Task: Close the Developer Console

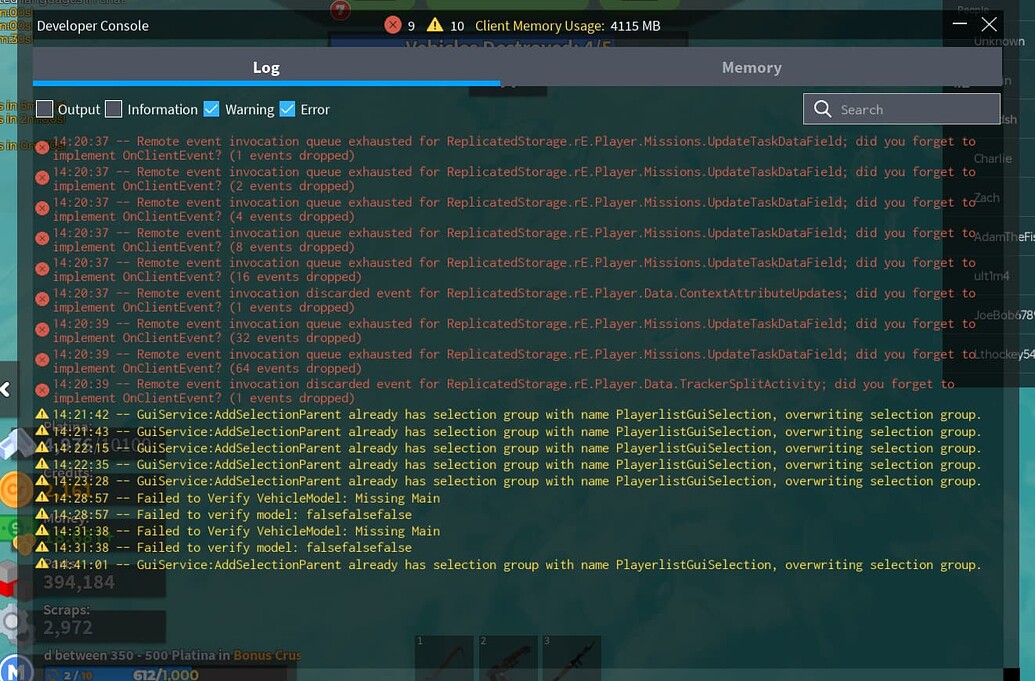Action: pos(989,25)
